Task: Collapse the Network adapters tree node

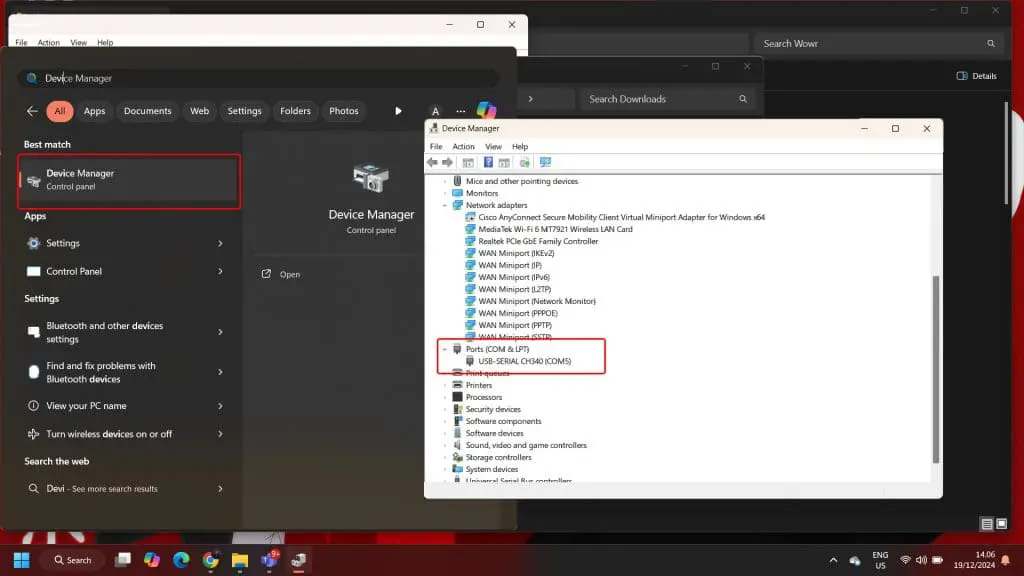Action: tap(446, 205)
